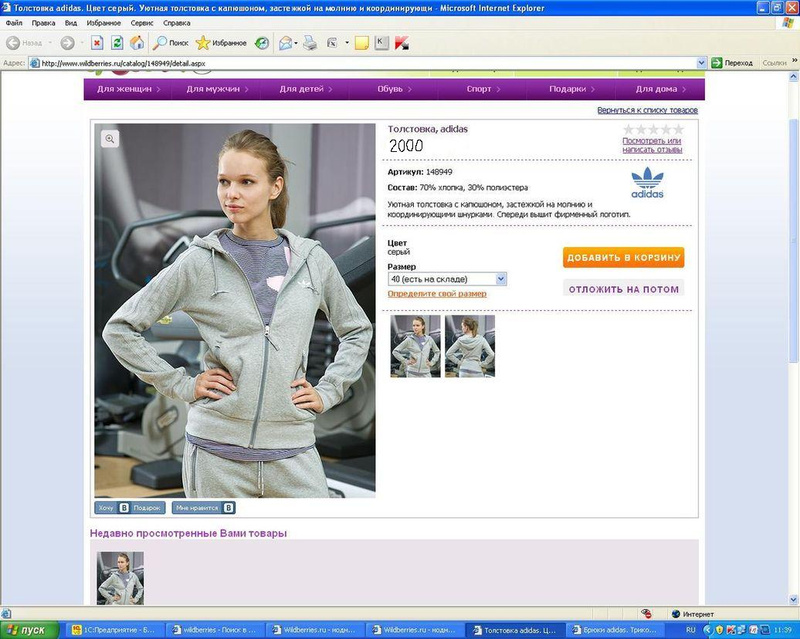
Task: Go to the browser Home page icon
Action: coord(136,43)
